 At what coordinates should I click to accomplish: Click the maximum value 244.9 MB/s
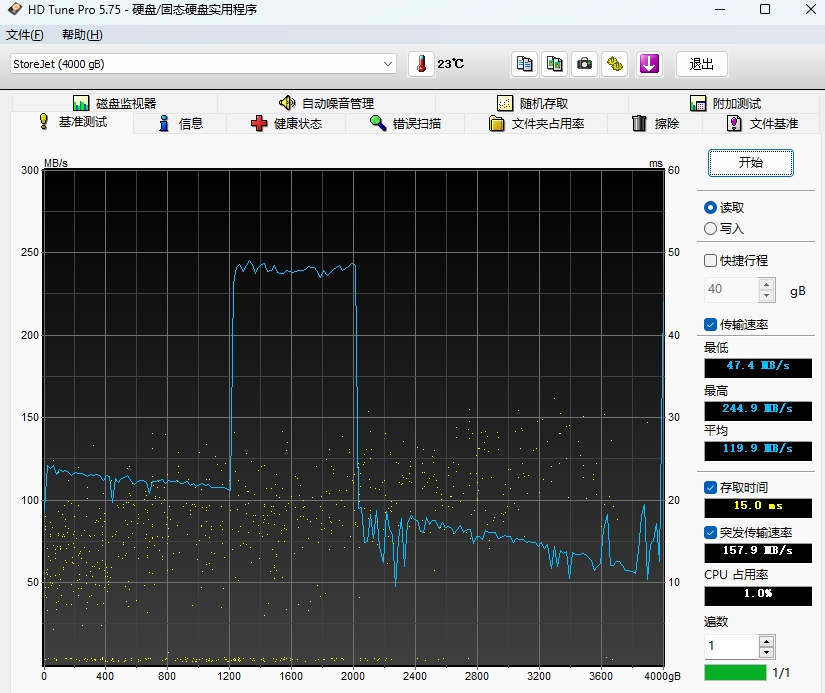758,410
